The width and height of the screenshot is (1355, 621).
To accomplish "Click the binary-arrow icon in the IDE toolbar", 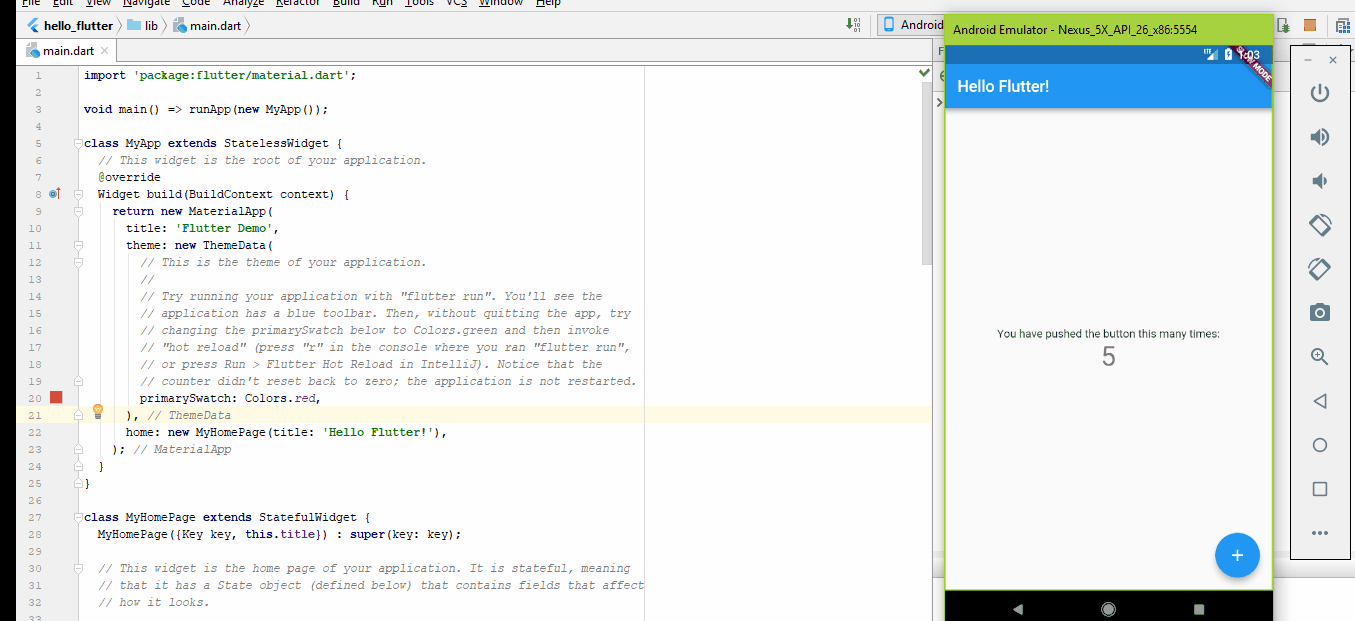I will (x=853, y=25).
